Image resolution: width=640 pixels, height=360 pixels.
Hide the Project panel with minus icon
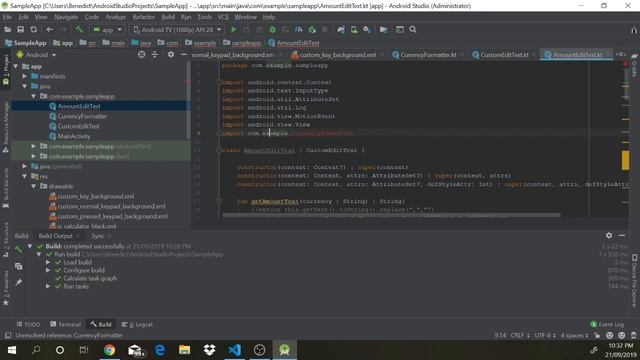(184, 55)
